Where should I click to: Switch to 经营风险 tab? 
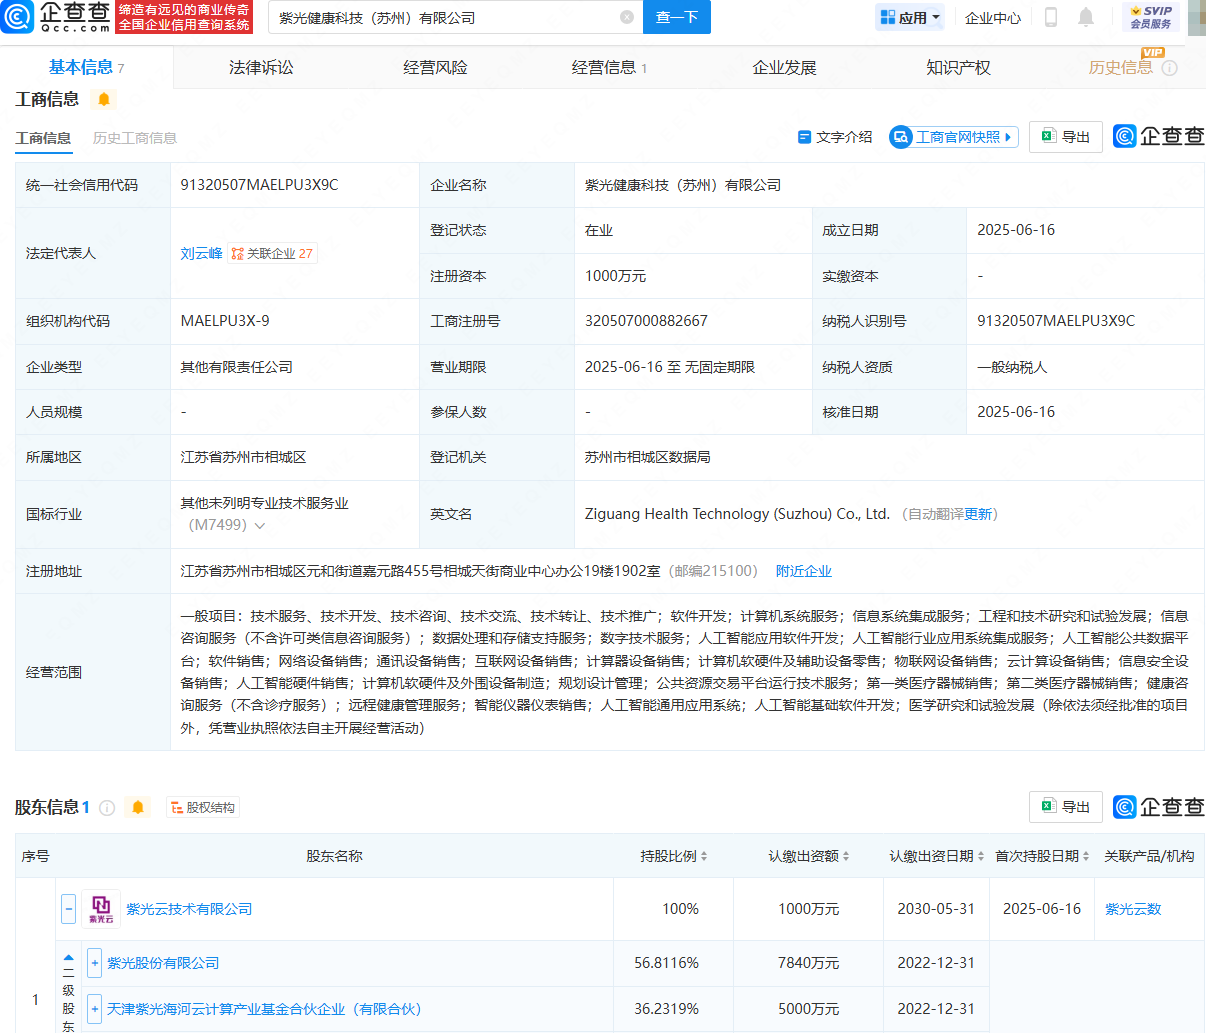point(435,67)
